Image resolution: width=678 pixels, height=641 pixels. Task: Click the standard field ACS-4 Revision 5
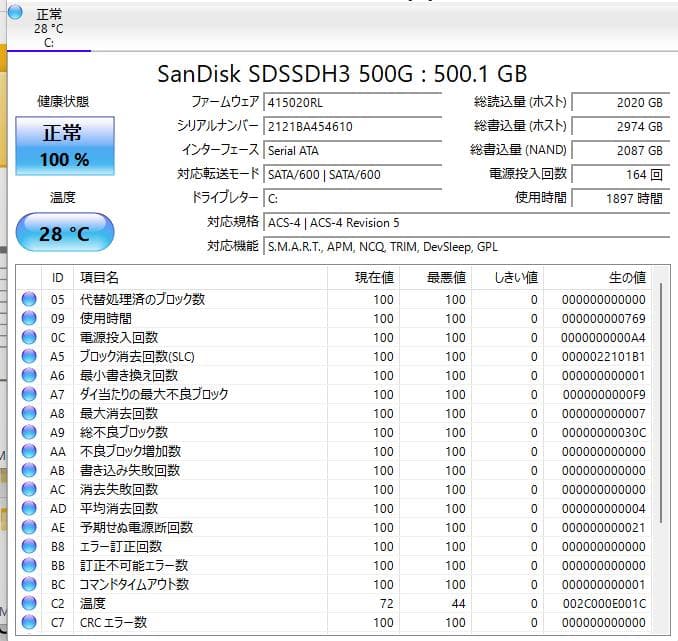(x=467, y=223)
